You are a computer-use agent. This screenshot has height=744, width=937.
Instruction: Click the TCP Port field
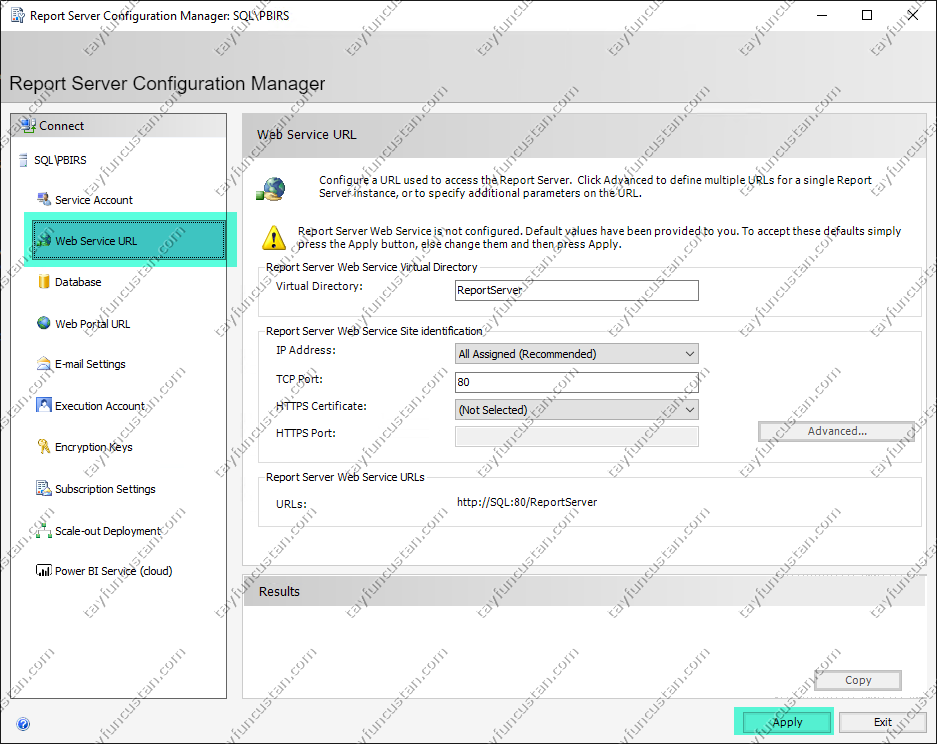(577, 382)
